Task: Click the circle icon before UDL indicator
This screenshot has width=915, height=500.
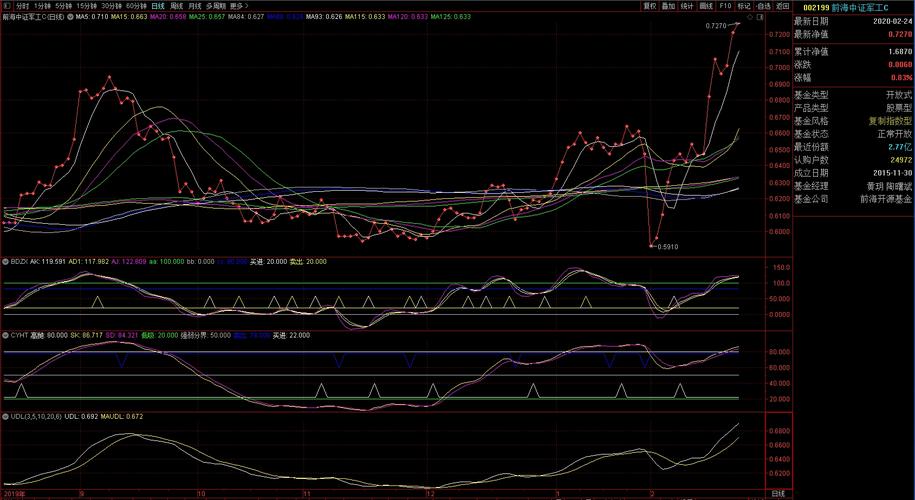Action: [x=5, y=416]
